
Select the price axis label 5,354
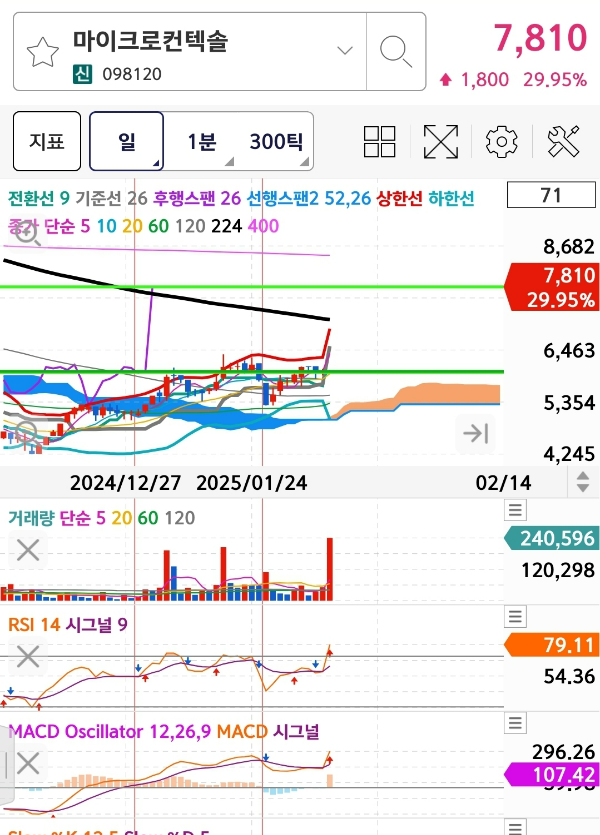[569, 403]
